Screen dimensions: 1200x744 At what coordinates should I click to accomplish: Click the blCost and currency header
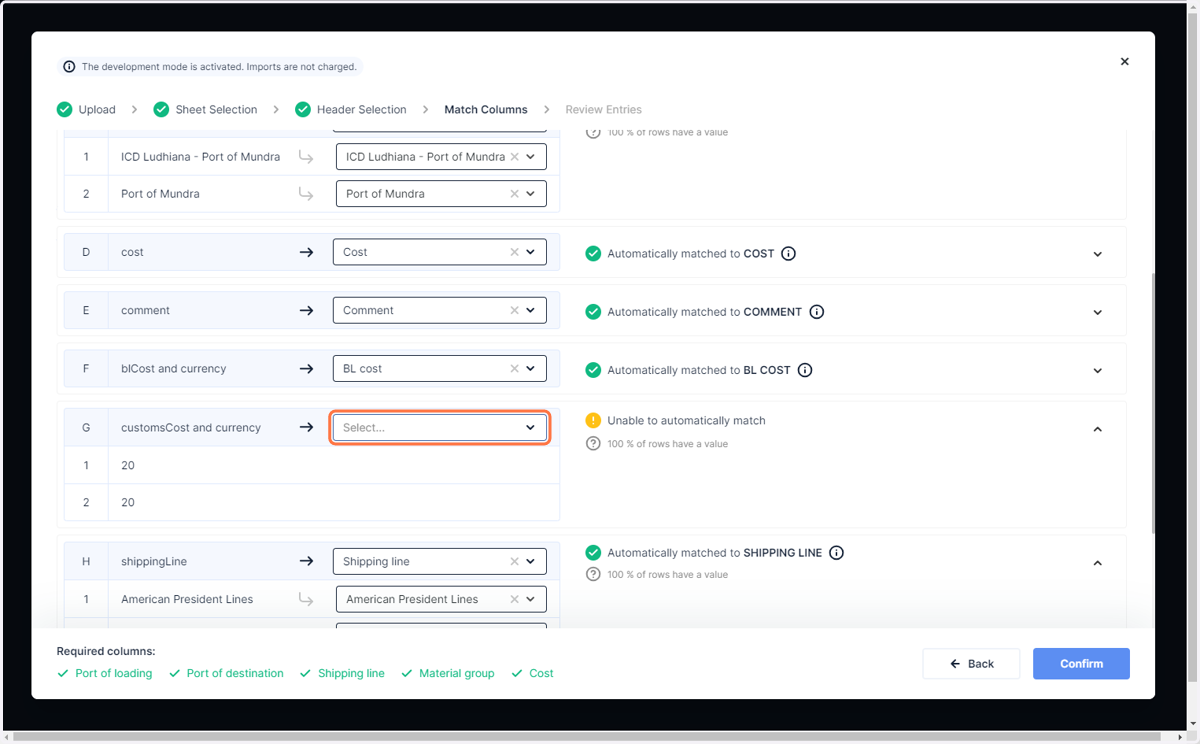click(174, 369)
